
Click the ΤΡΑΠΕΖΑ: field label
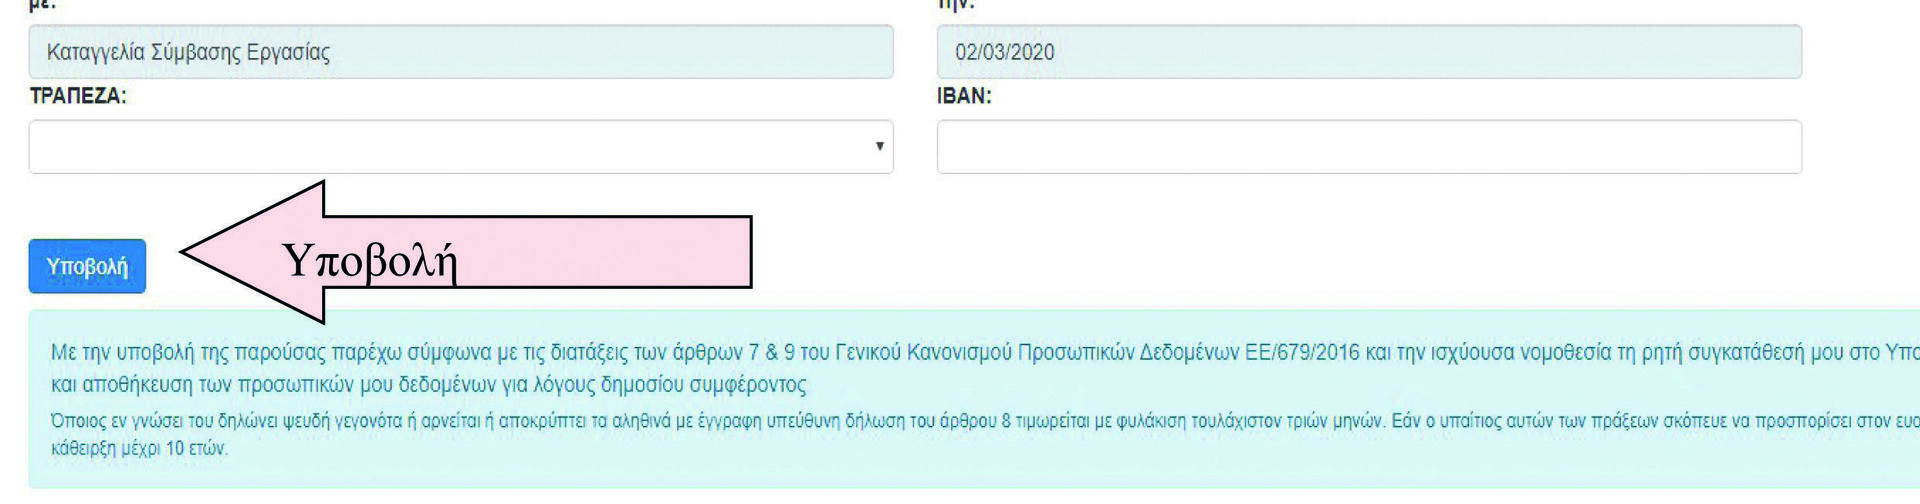78,96
